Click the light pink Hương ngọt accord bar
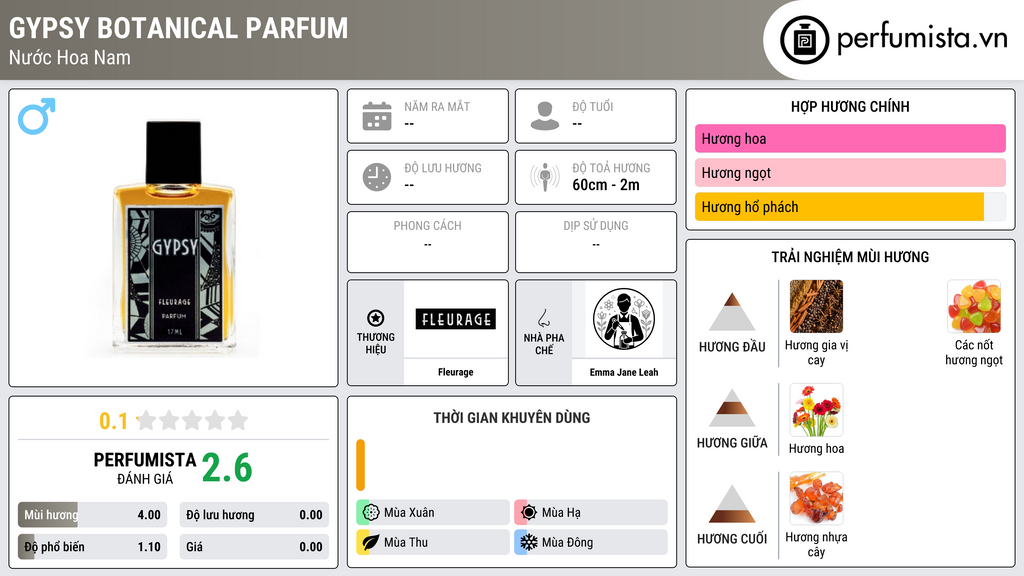The image size is (1024, 576). point(850,172)
